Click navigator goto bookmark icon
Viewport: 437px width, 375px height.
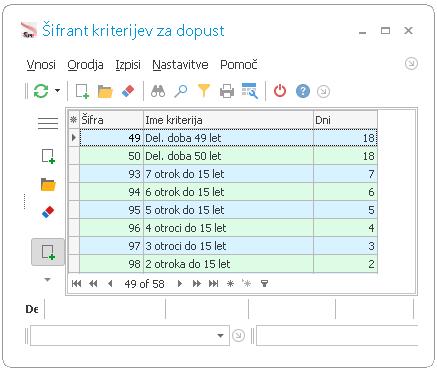click(x=247, y=284)
